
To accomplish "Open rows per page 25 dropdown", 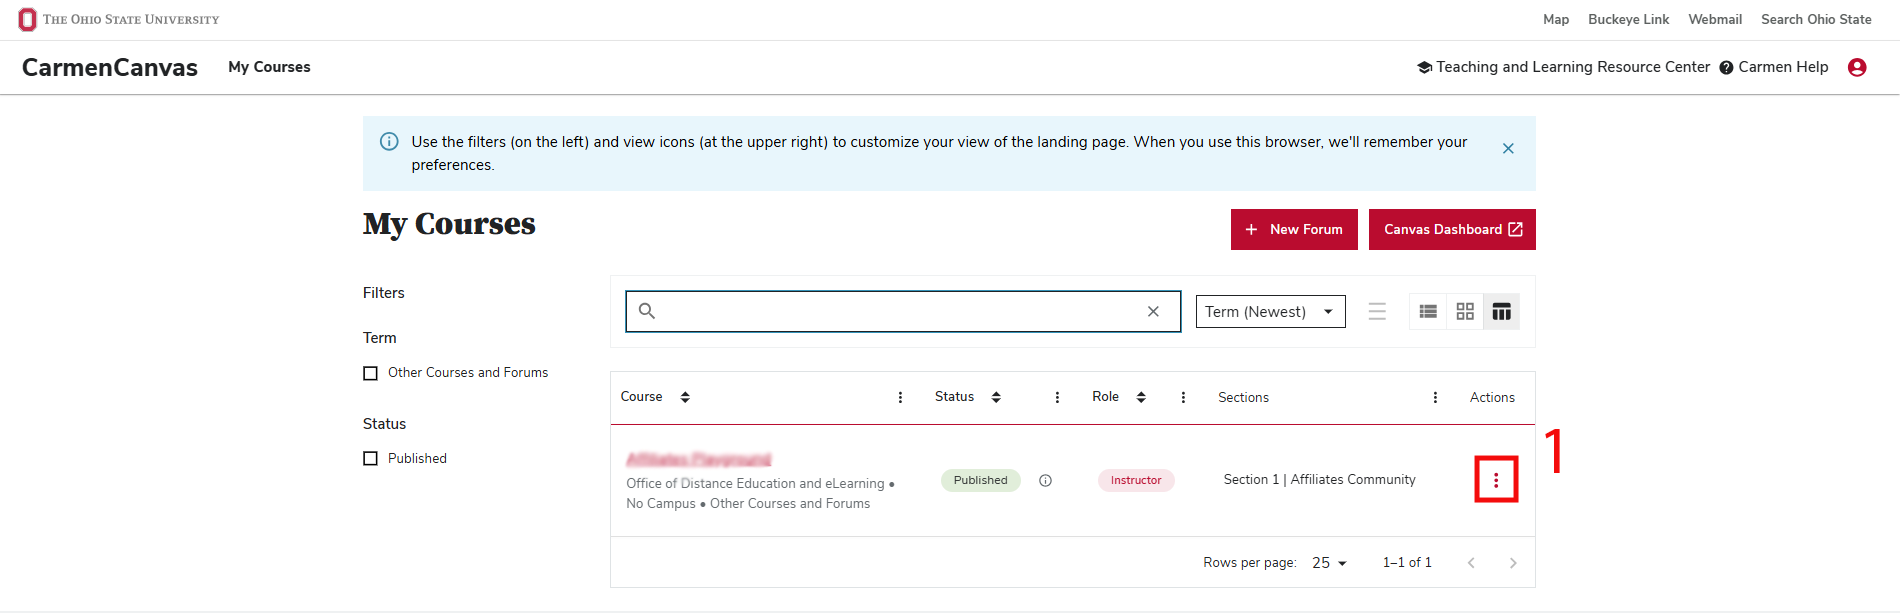I will coord(1329,563).
